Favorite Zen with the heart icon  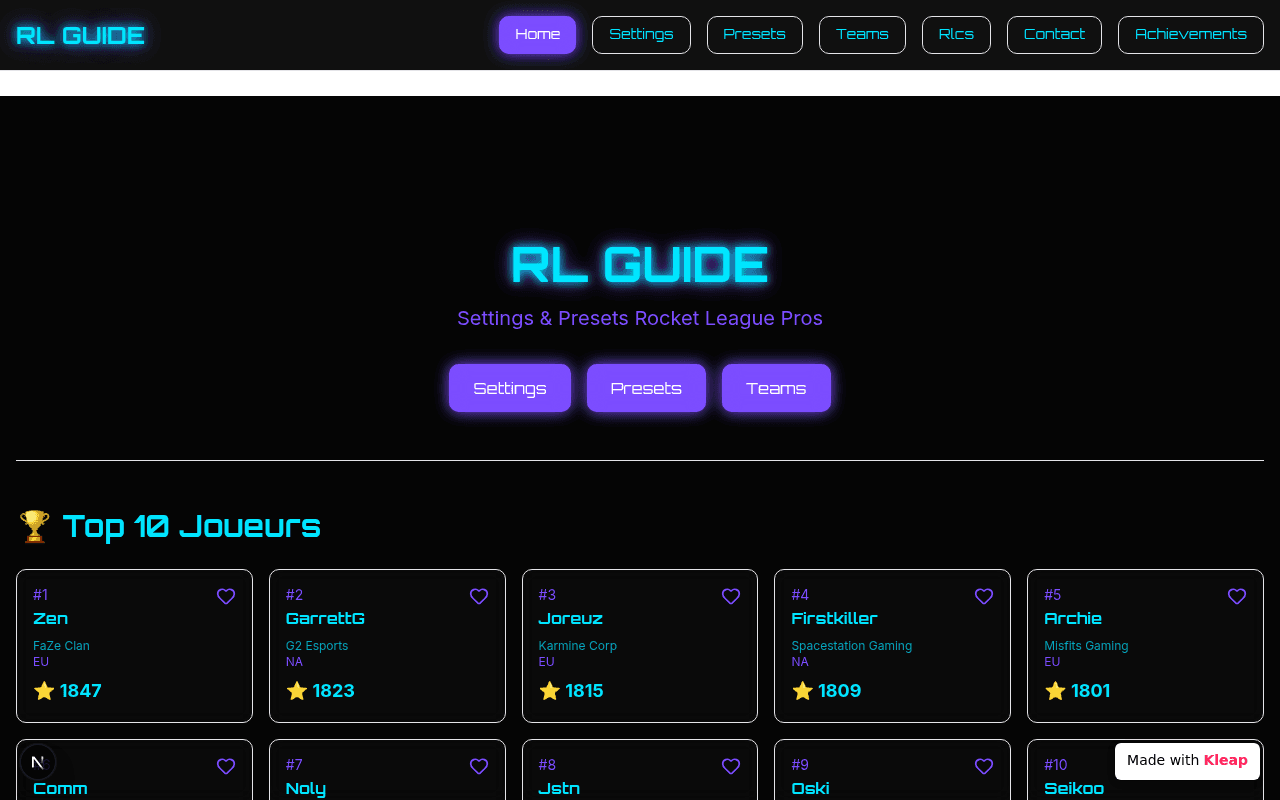pyautogui.click(x=226, y=597)
